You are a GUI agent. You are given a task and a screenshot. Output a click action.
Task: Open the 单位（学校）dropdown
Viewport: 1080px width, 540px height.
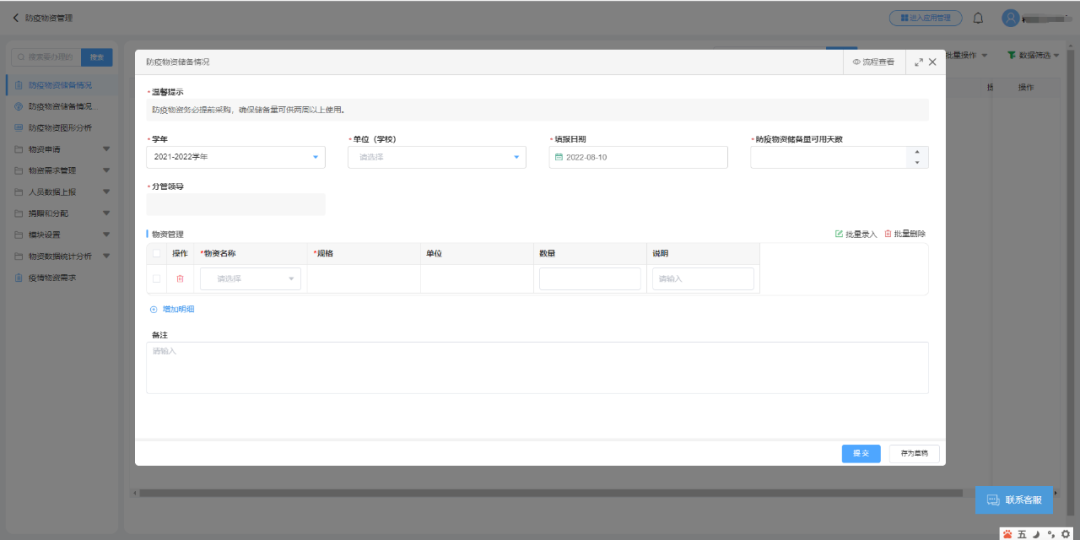437,157
